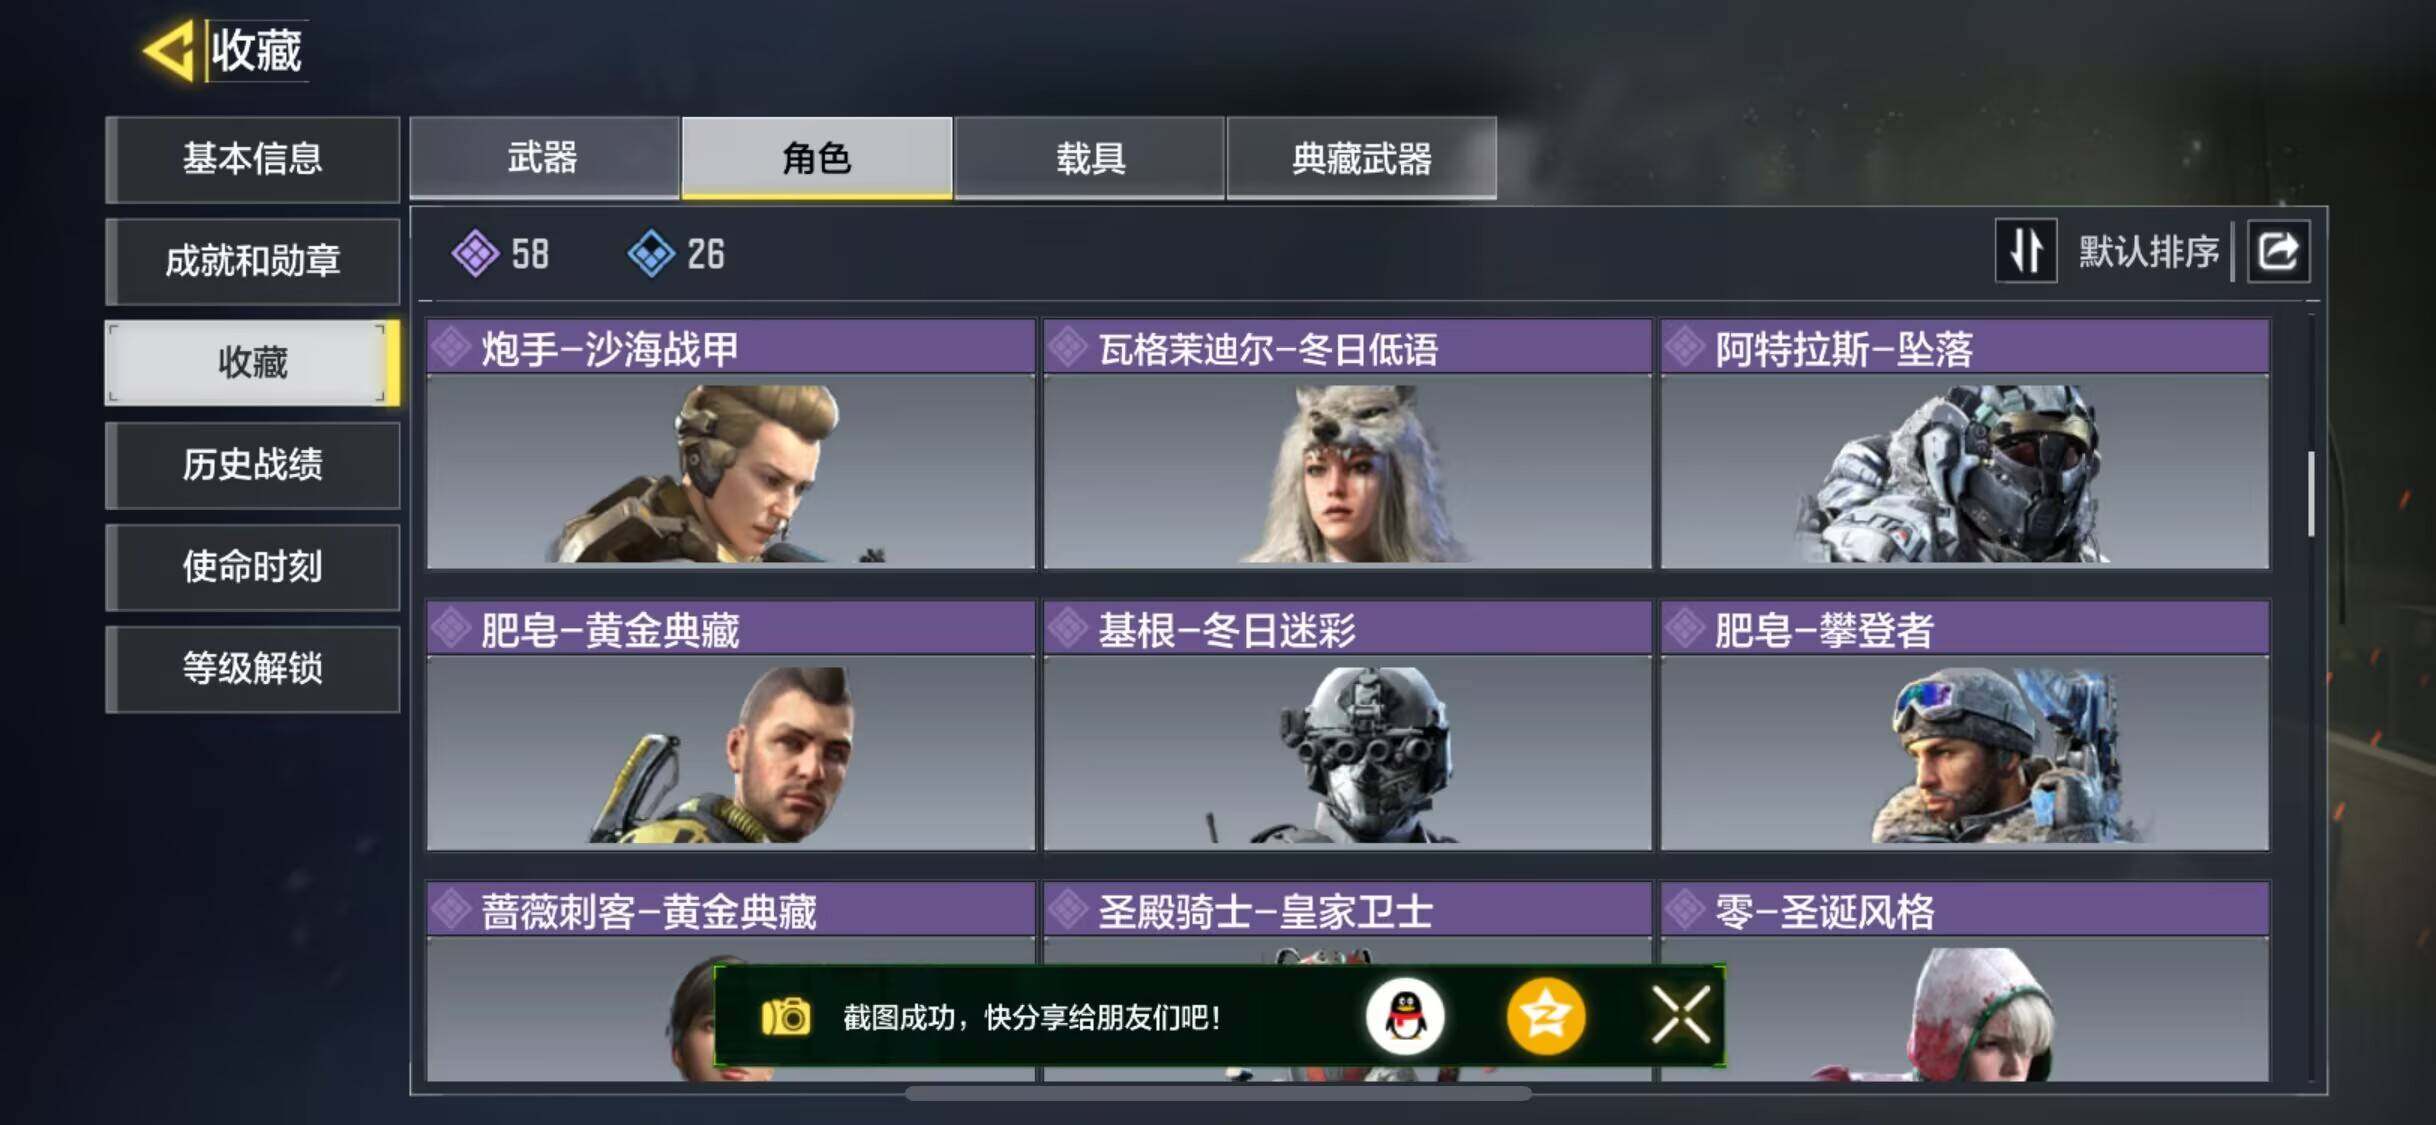Open the 等级解锁 section
Image resolution: width=2436 pixels, height=1125 pixels.
click(253, 669)
